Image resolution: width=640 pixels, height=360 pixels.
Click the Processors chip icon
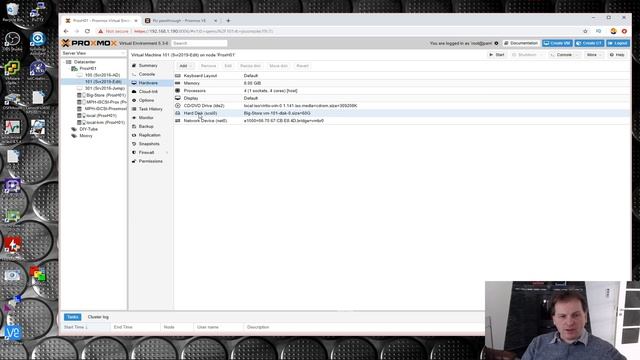click(178, 91)
